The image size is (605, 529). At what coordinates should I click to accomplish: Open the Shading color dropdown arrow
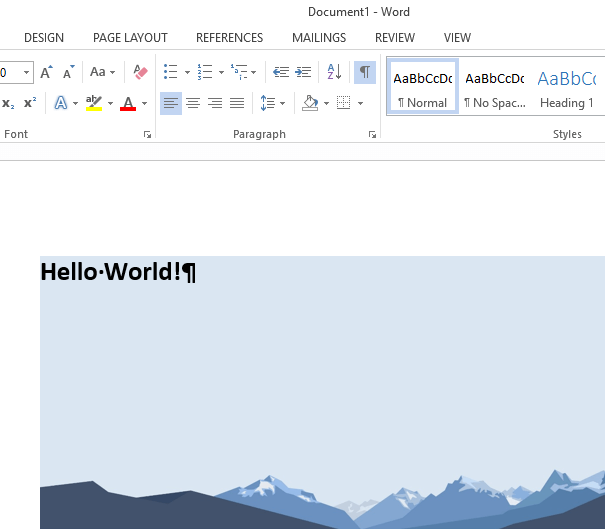326,103
